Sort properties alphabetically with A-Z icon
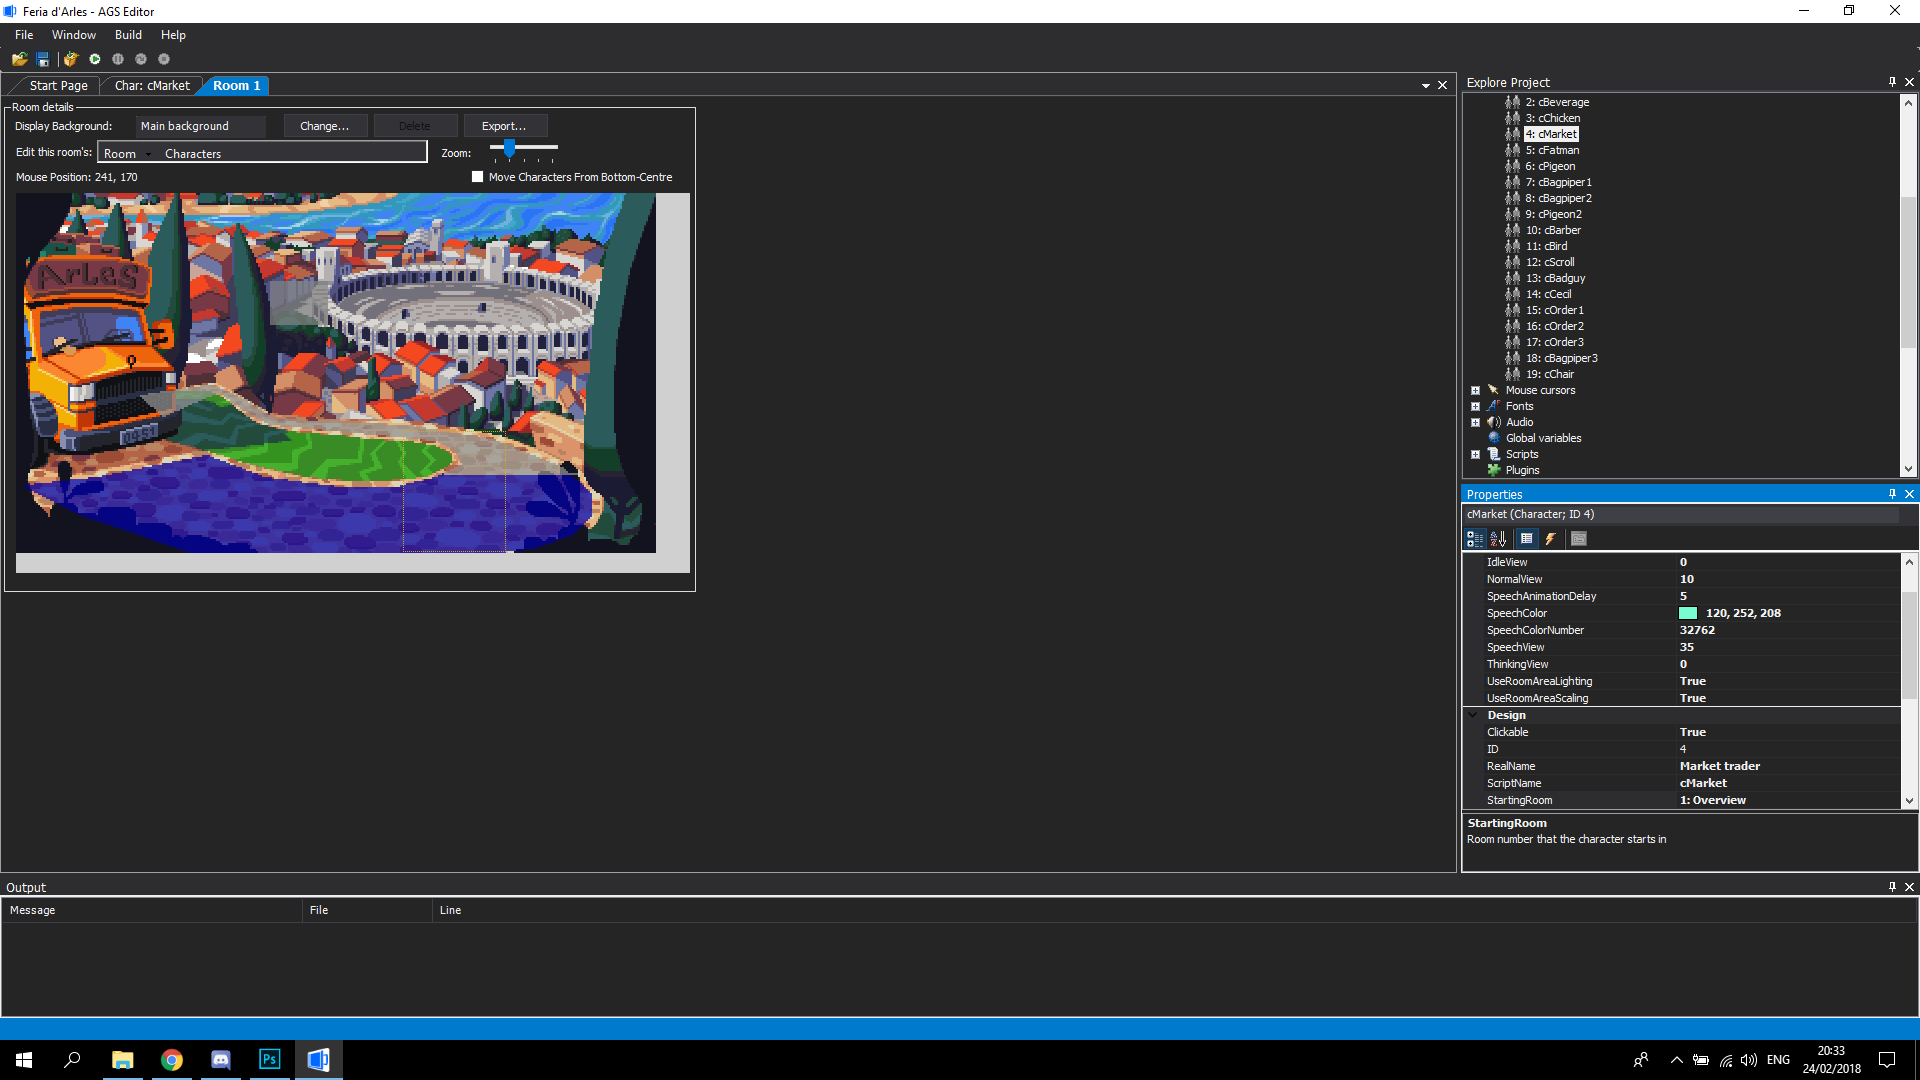The height and width of the screenshot is (1080, 1920). pyautogui.click(x=1498, y=539)
